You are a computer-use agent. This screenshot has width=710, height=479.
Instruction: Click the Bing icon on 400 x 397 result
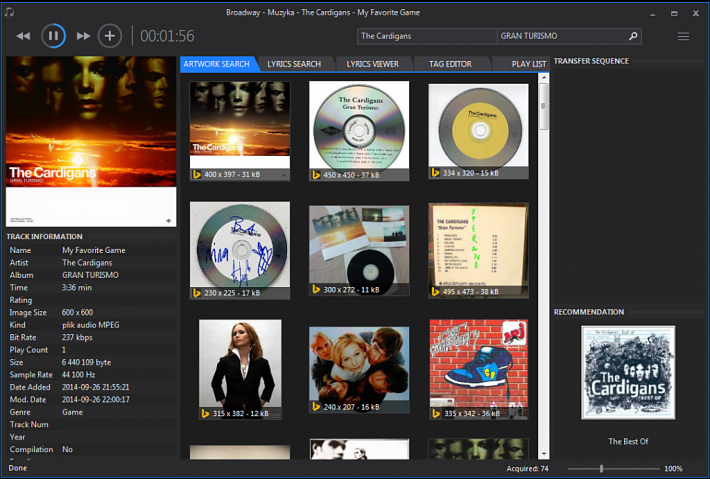click(197, 174)
